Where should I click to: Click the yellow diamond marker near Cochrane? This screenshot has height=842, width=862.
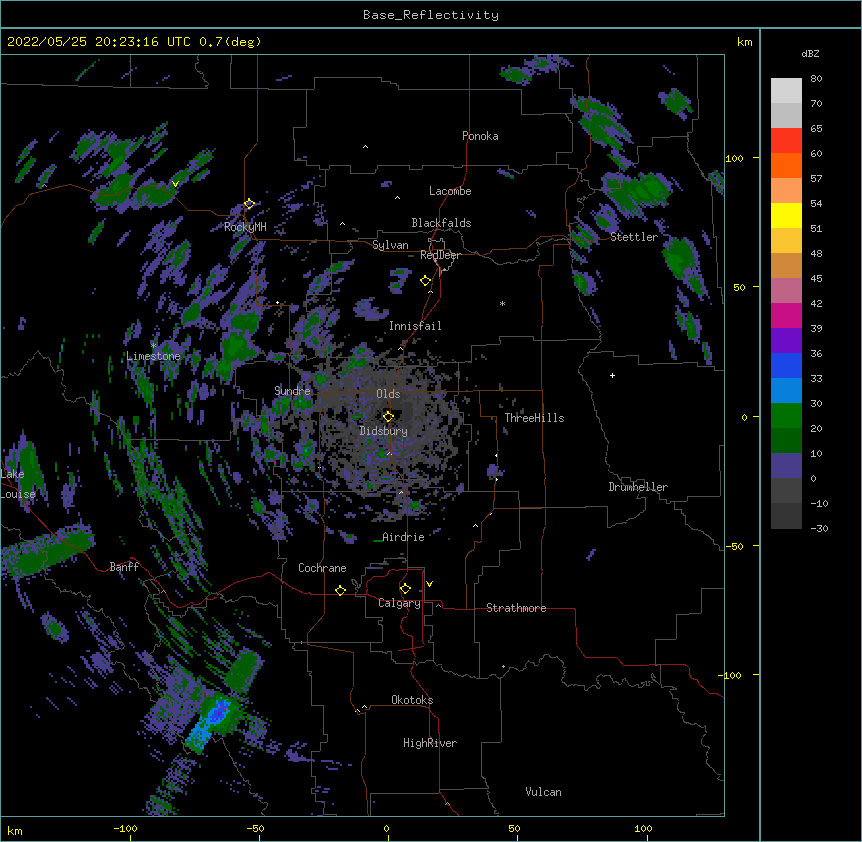[x=340, y=590]
